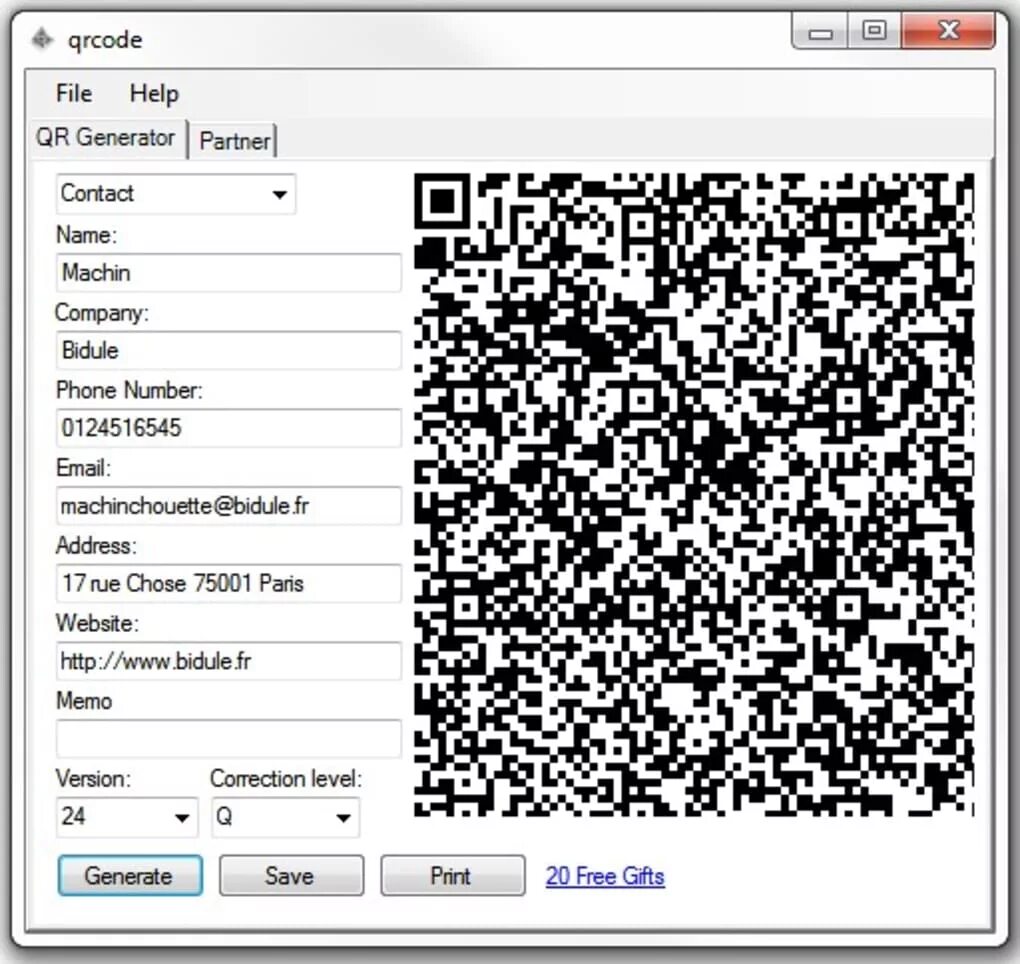Click the qrcode app icon in title bar
Viewport: 1020px width, 964px height.
[x=42, y=39]
